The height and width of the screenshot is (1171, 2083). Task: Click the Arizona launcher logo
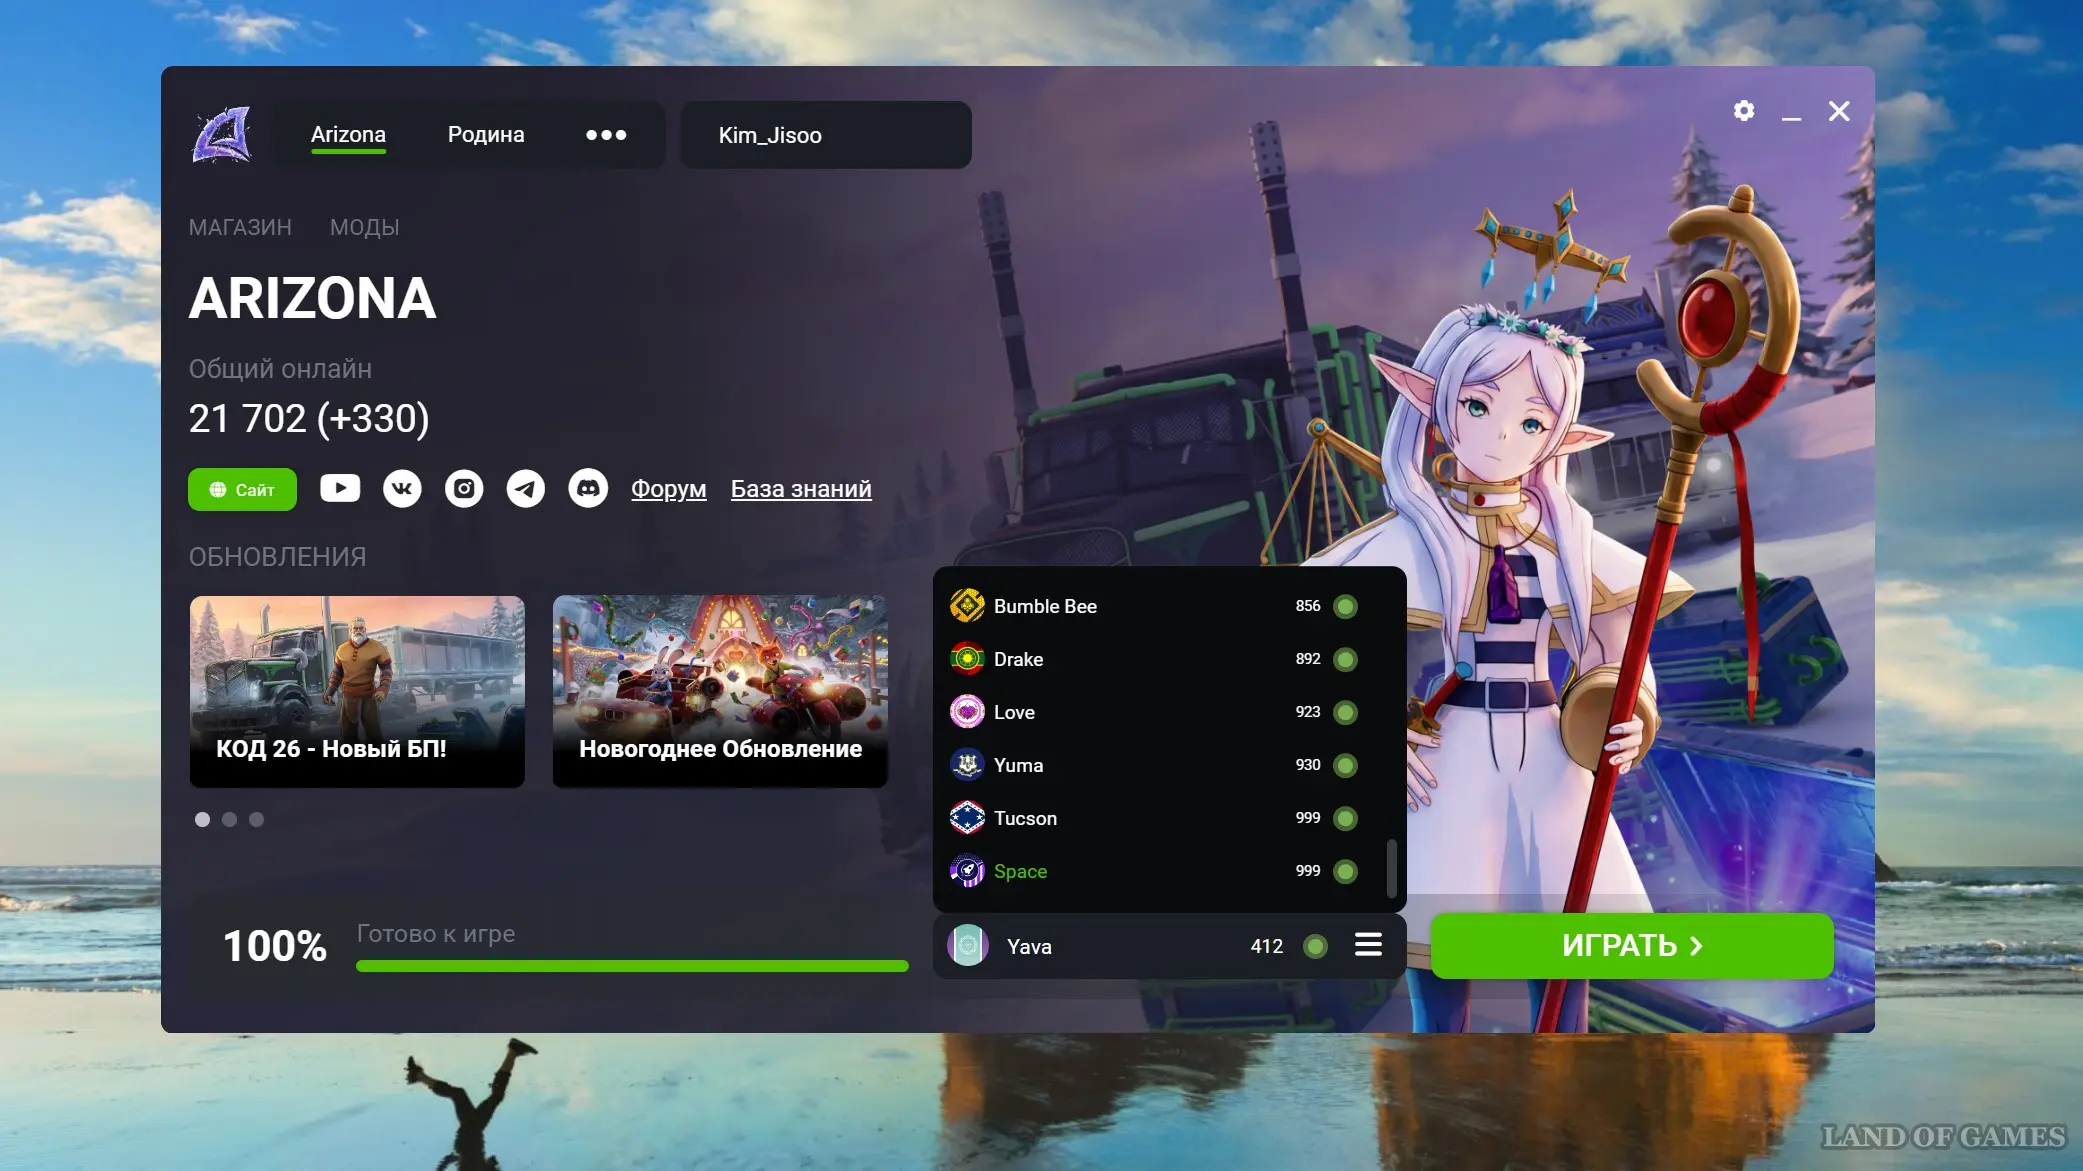222,135
